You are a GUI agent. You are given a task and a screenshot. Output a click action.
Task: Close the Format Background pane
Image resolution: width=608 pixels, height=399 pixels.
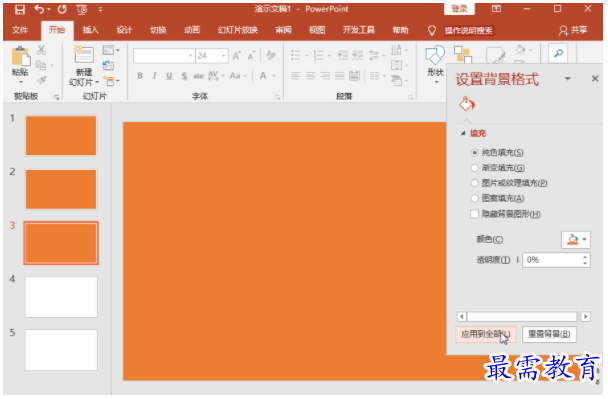point(595,79)
